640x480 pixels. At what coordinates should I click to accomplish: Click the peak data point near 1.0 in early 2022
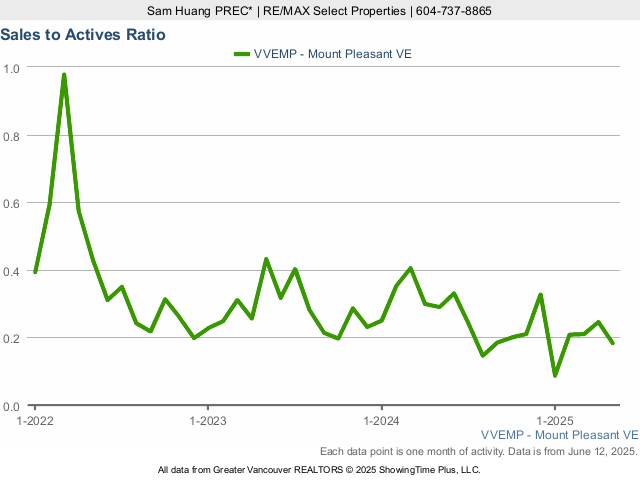tap(64, 75)
